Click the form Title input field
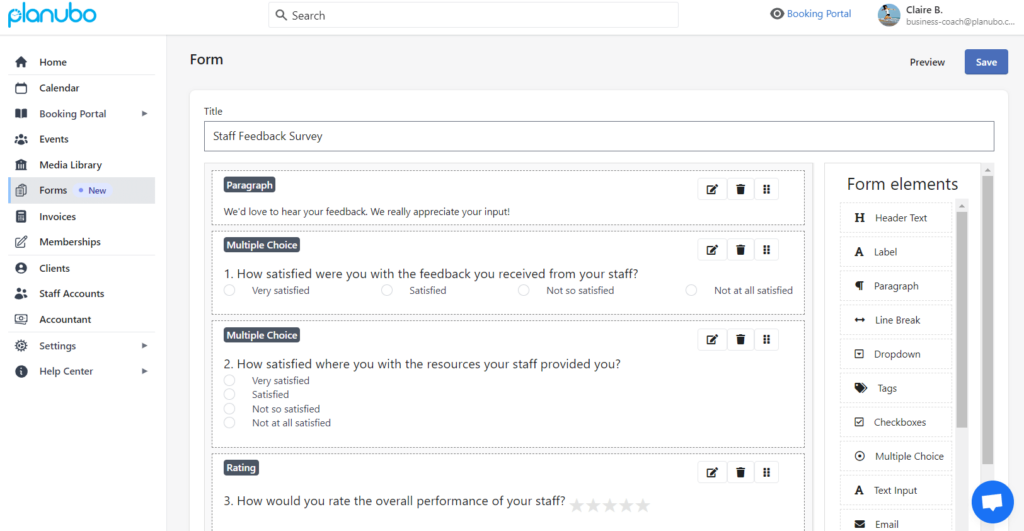Screen dimensions: 1024x531 [598, 136]
